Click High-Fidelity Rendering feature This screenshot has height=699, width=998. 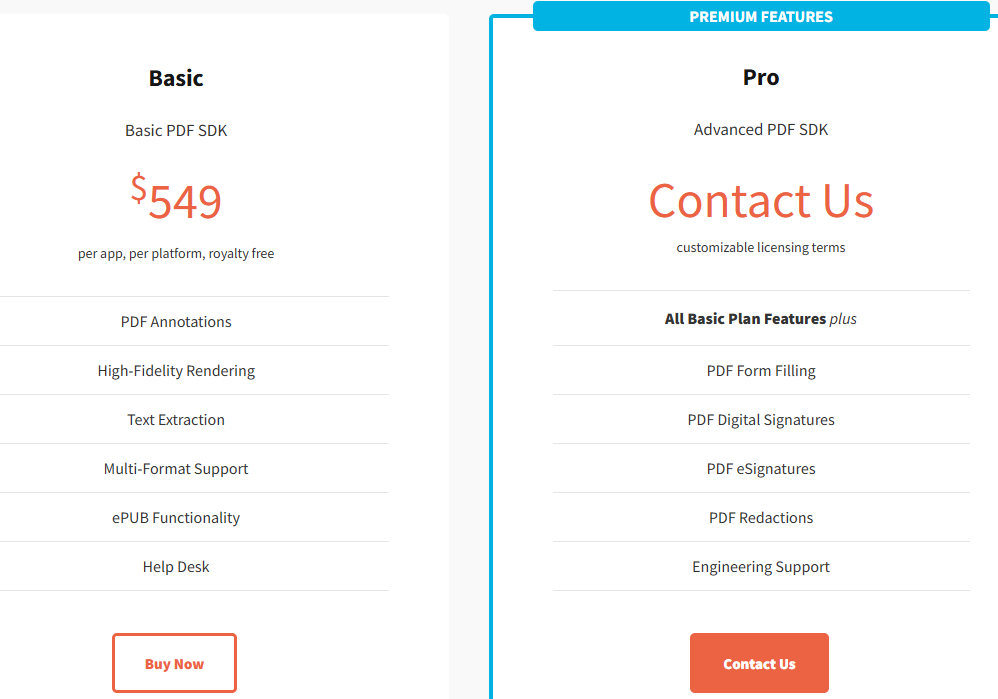click(x=176, y=371)
